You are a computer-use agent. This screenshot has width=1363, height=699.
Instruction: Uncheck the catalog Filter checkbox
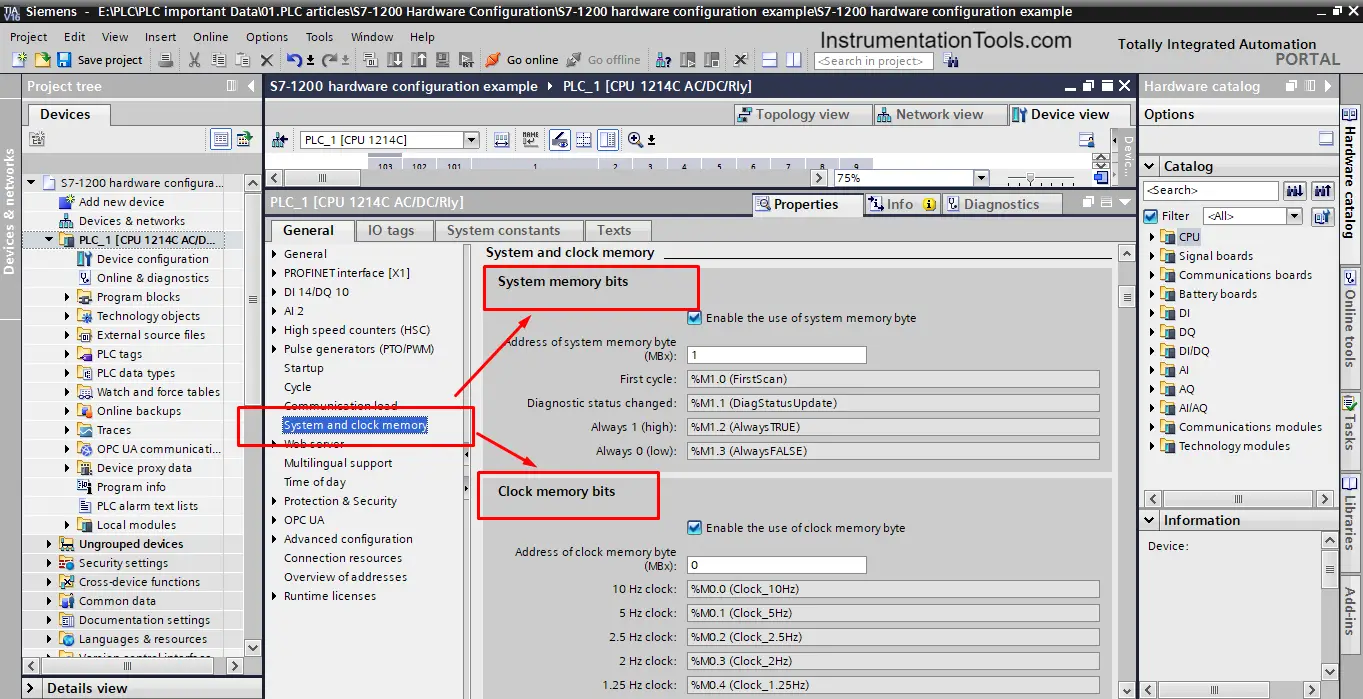pos(1151,216)
